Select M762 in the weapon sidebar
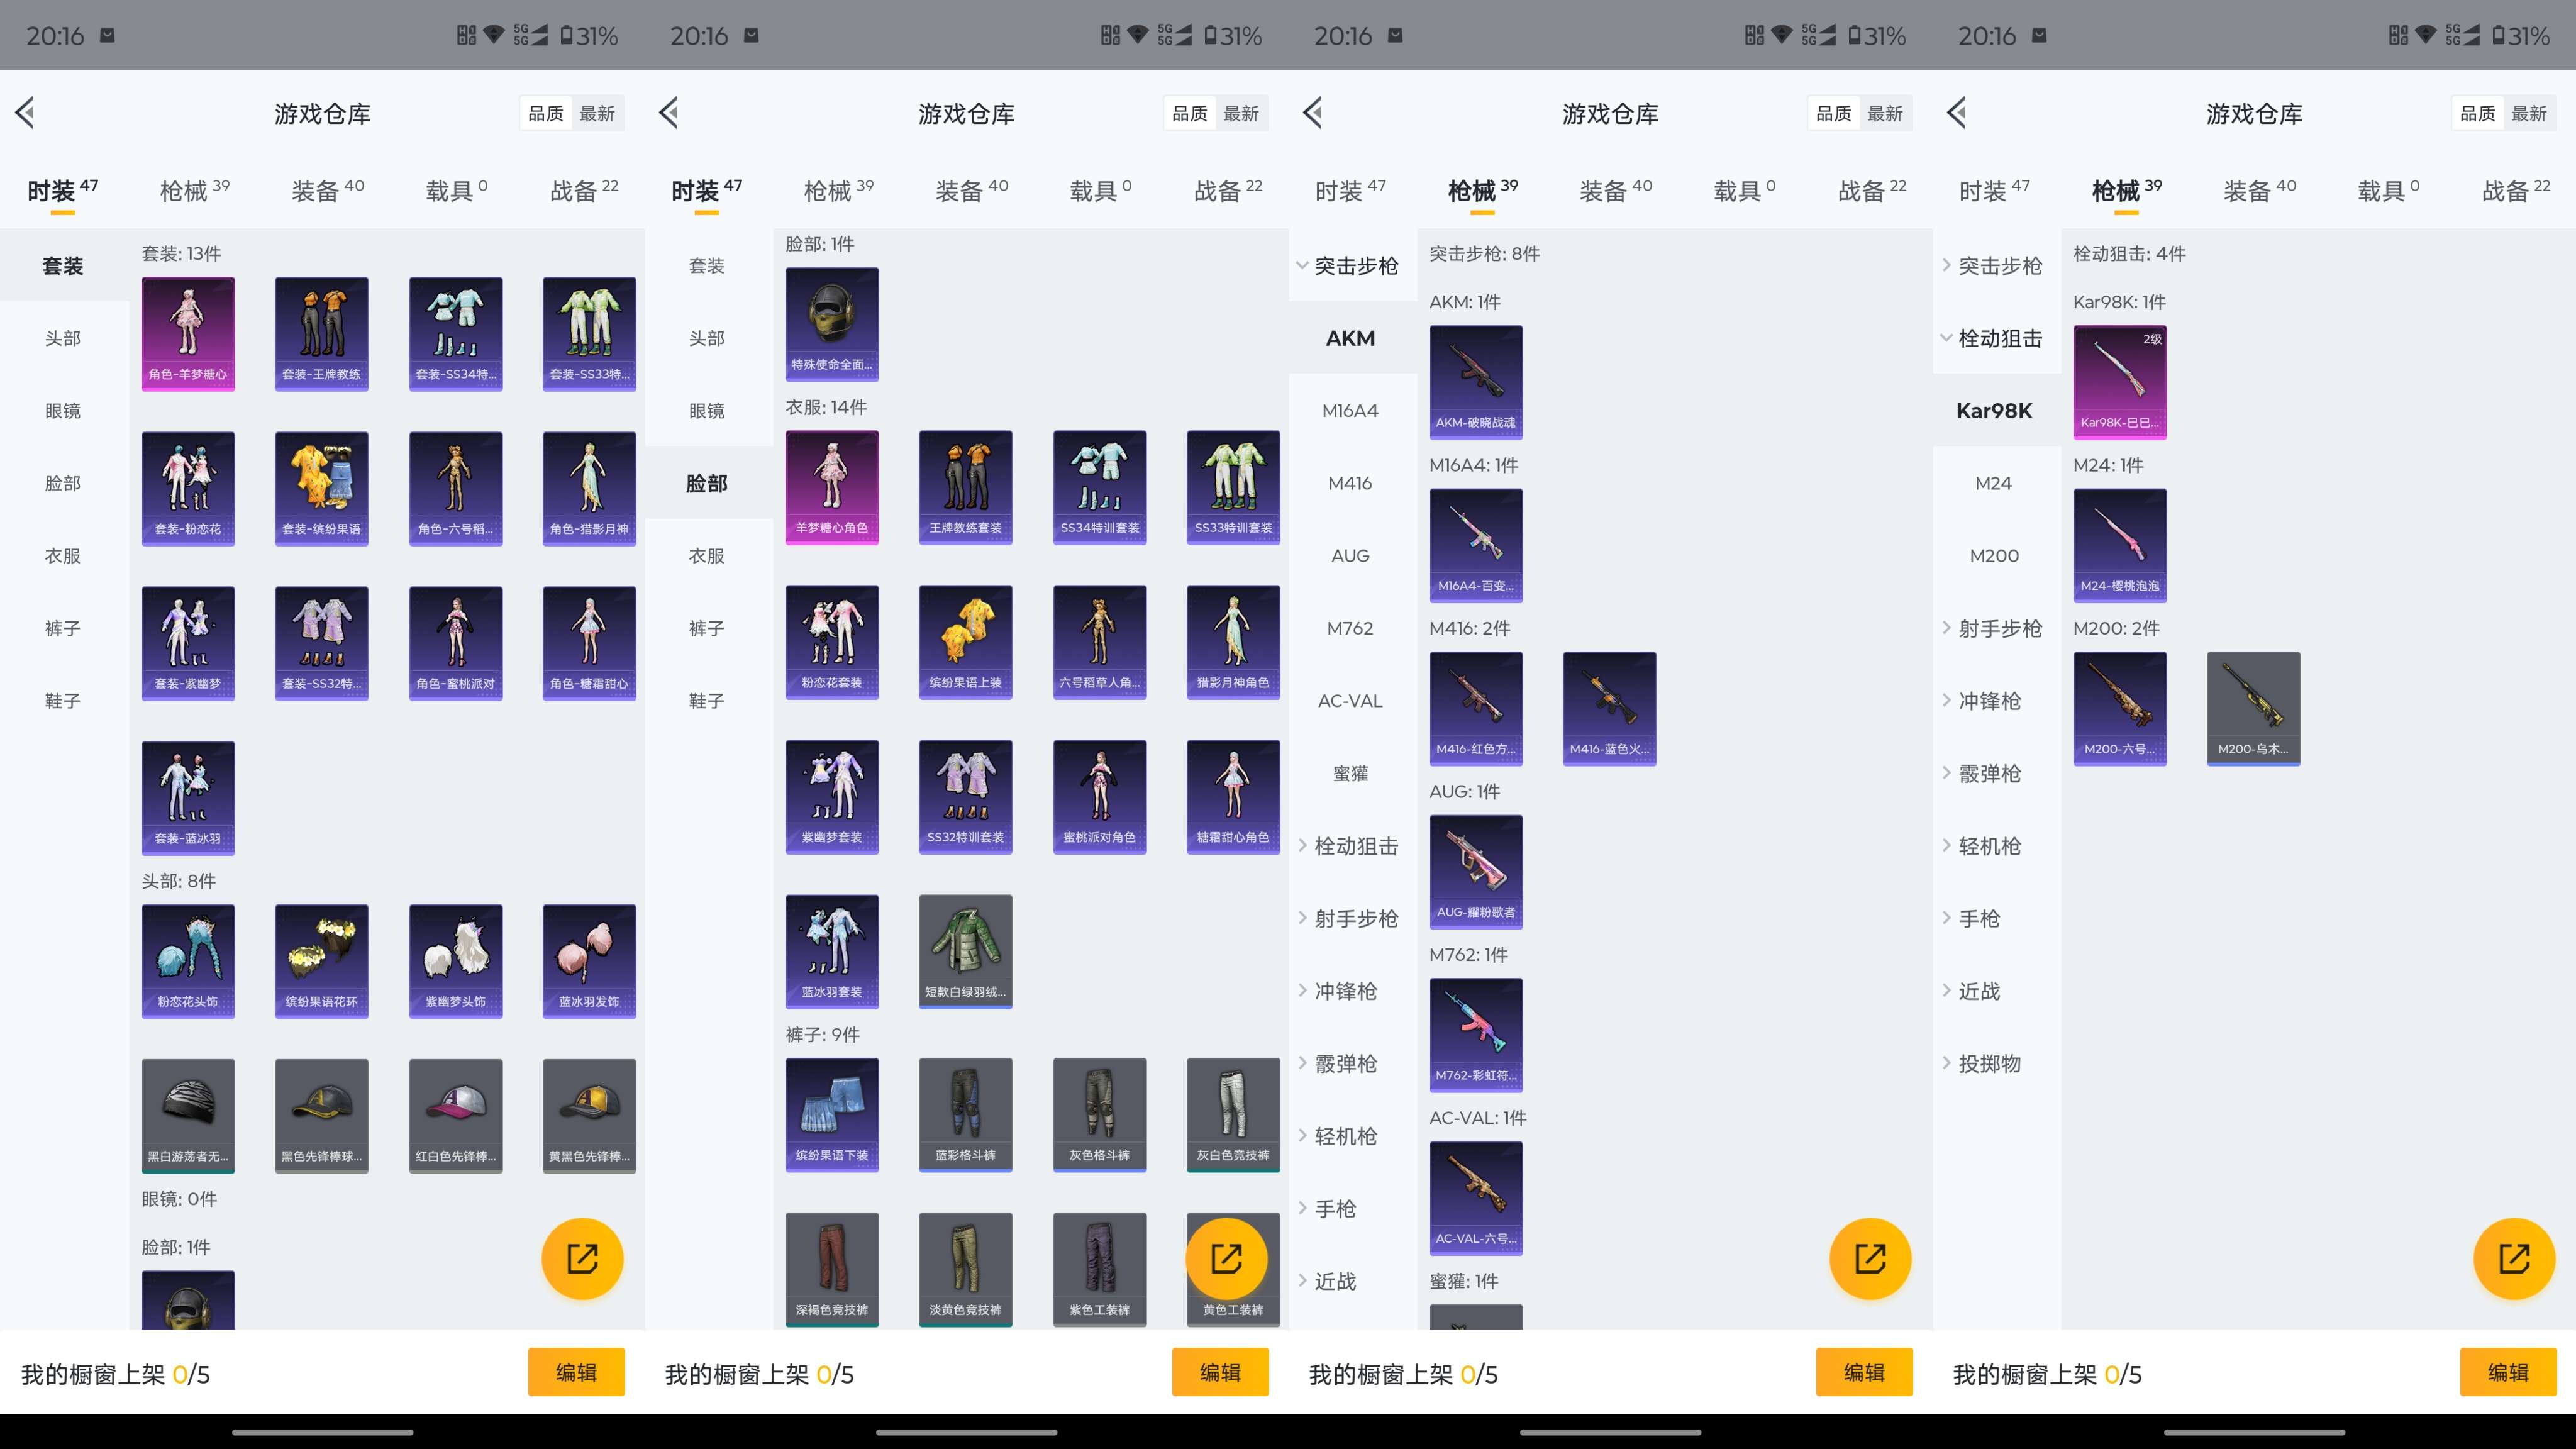Image resolution: width=2576 pixels, height=1449 pixels. pyautogui.click(x=1350, y=629)
